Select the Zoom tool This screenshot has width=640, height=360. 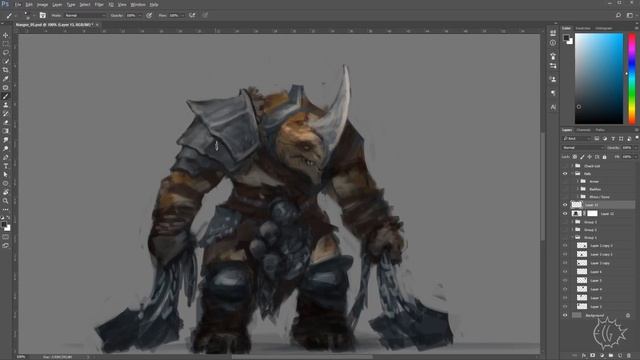[x=5, y=201]
